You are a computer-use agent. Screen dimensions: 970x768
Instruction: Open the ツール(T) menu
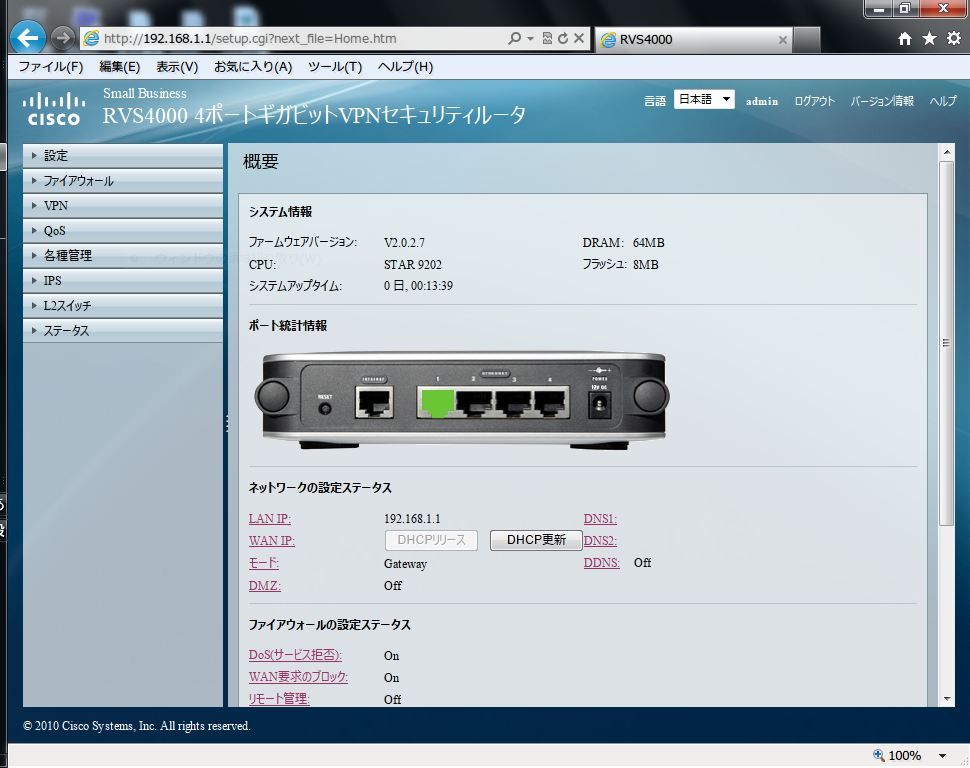335,67
